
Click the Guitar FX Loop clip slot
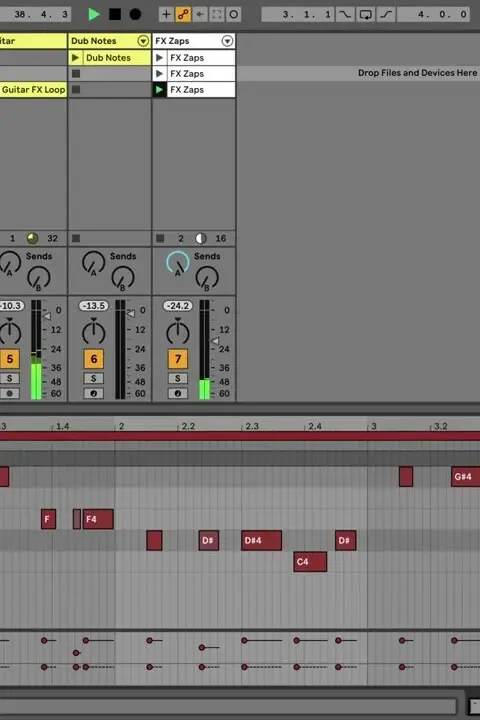pos(33,90)
